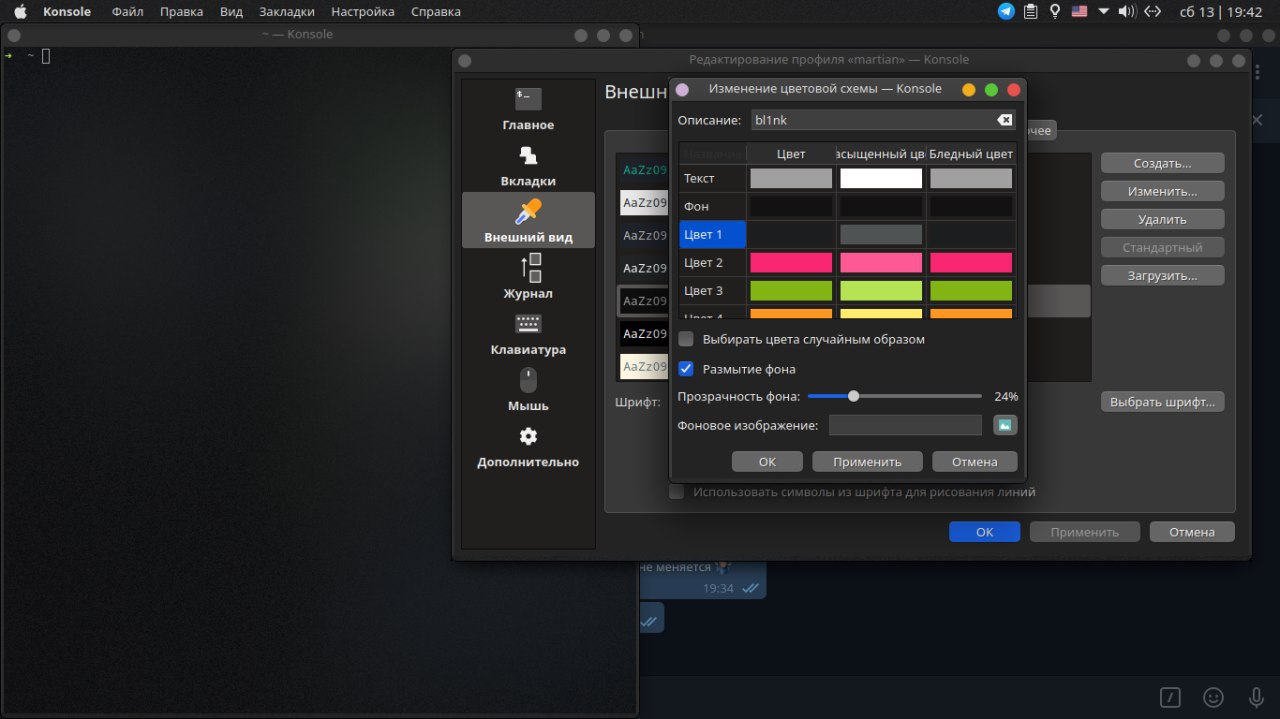Open the Закладки menu
1280x719 pixels.
tap(286, 12)
